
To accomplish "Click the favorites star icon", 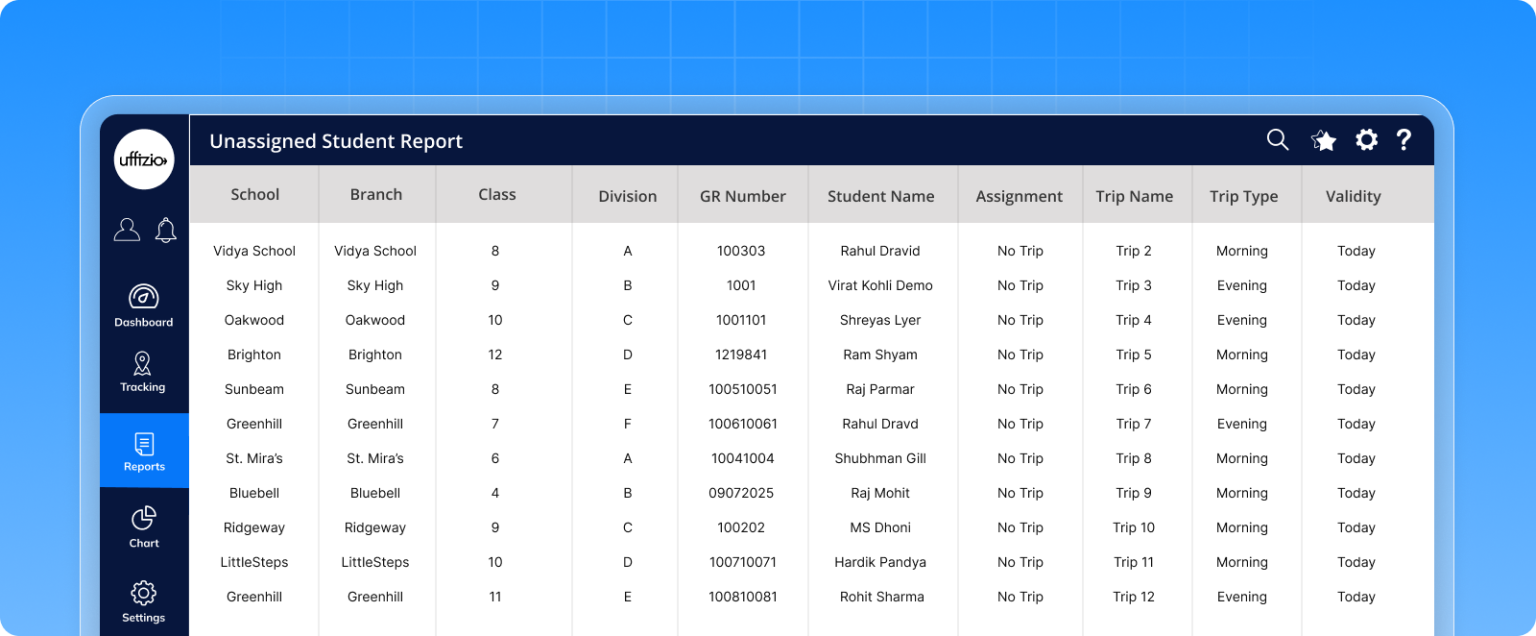I will click(1324, 141).
